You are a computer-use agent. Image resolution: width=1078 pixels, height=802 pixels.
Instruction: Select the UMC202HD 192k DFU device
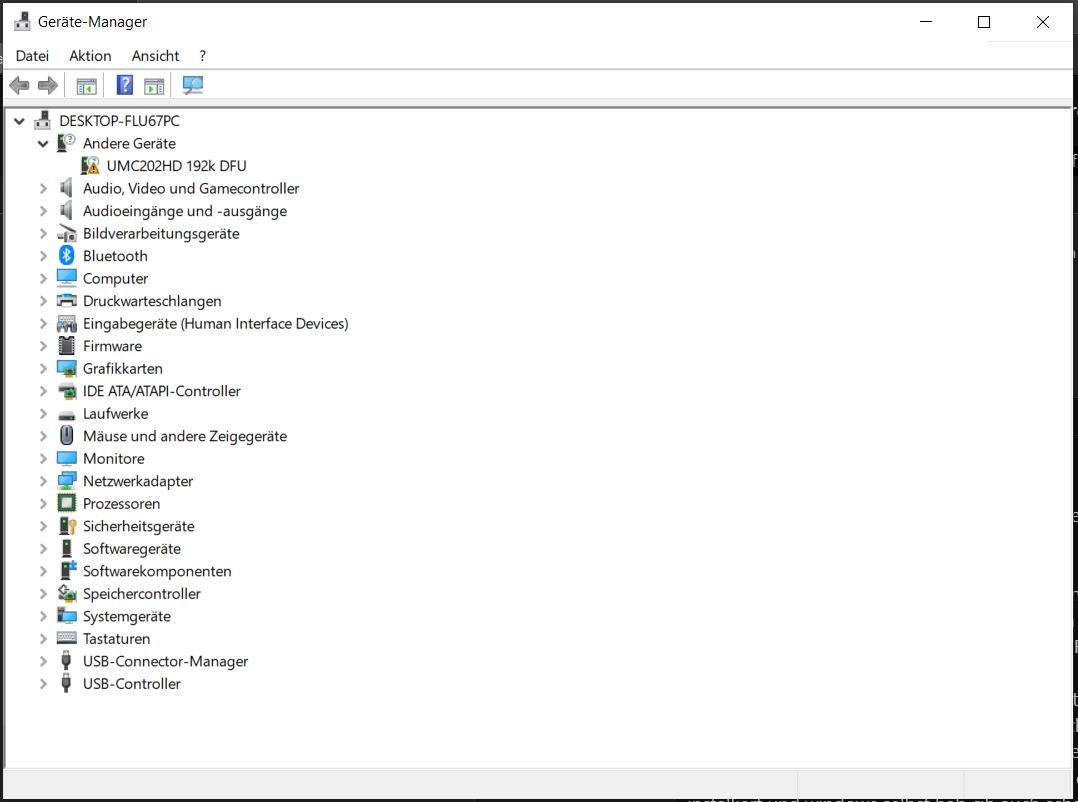point(176,166)
